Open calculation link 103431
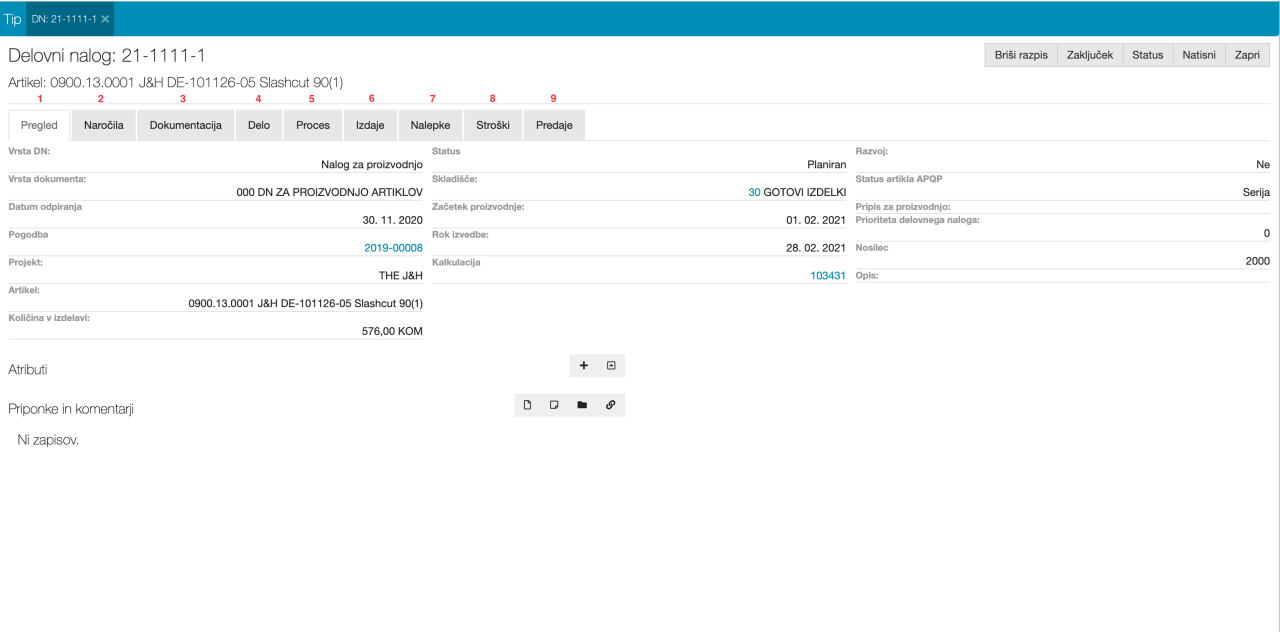Image resolution: width=1280 pixels, height=632 pixels. pos(828,276)
